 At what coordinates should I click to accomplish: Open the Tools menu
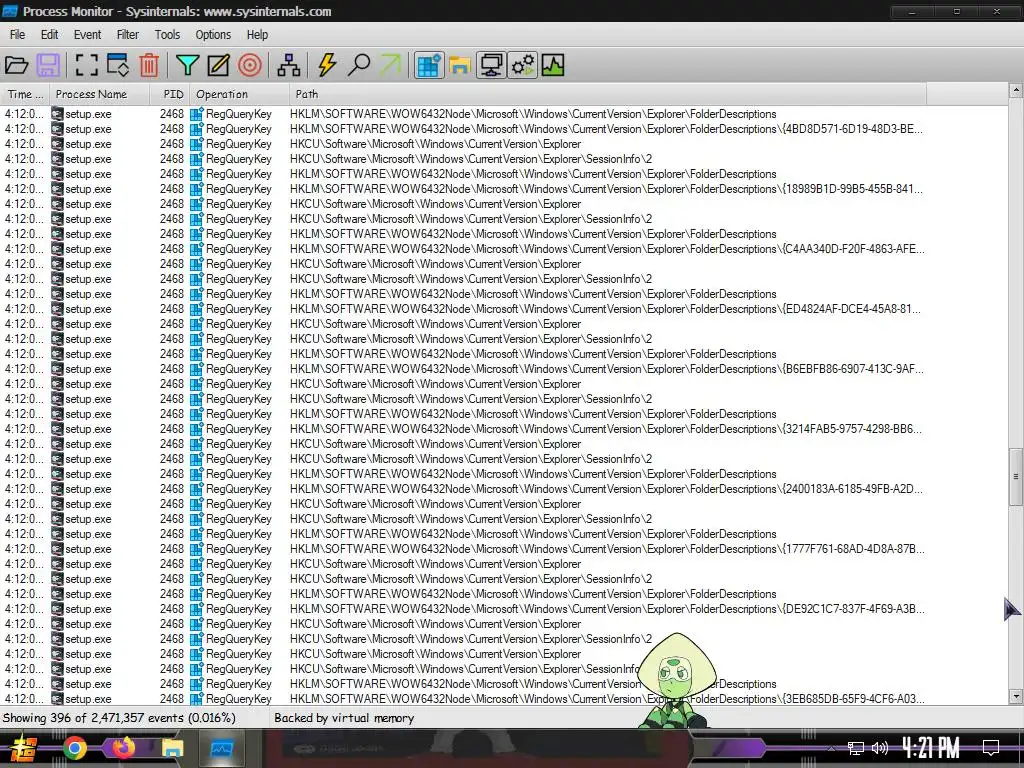(167, 35)
